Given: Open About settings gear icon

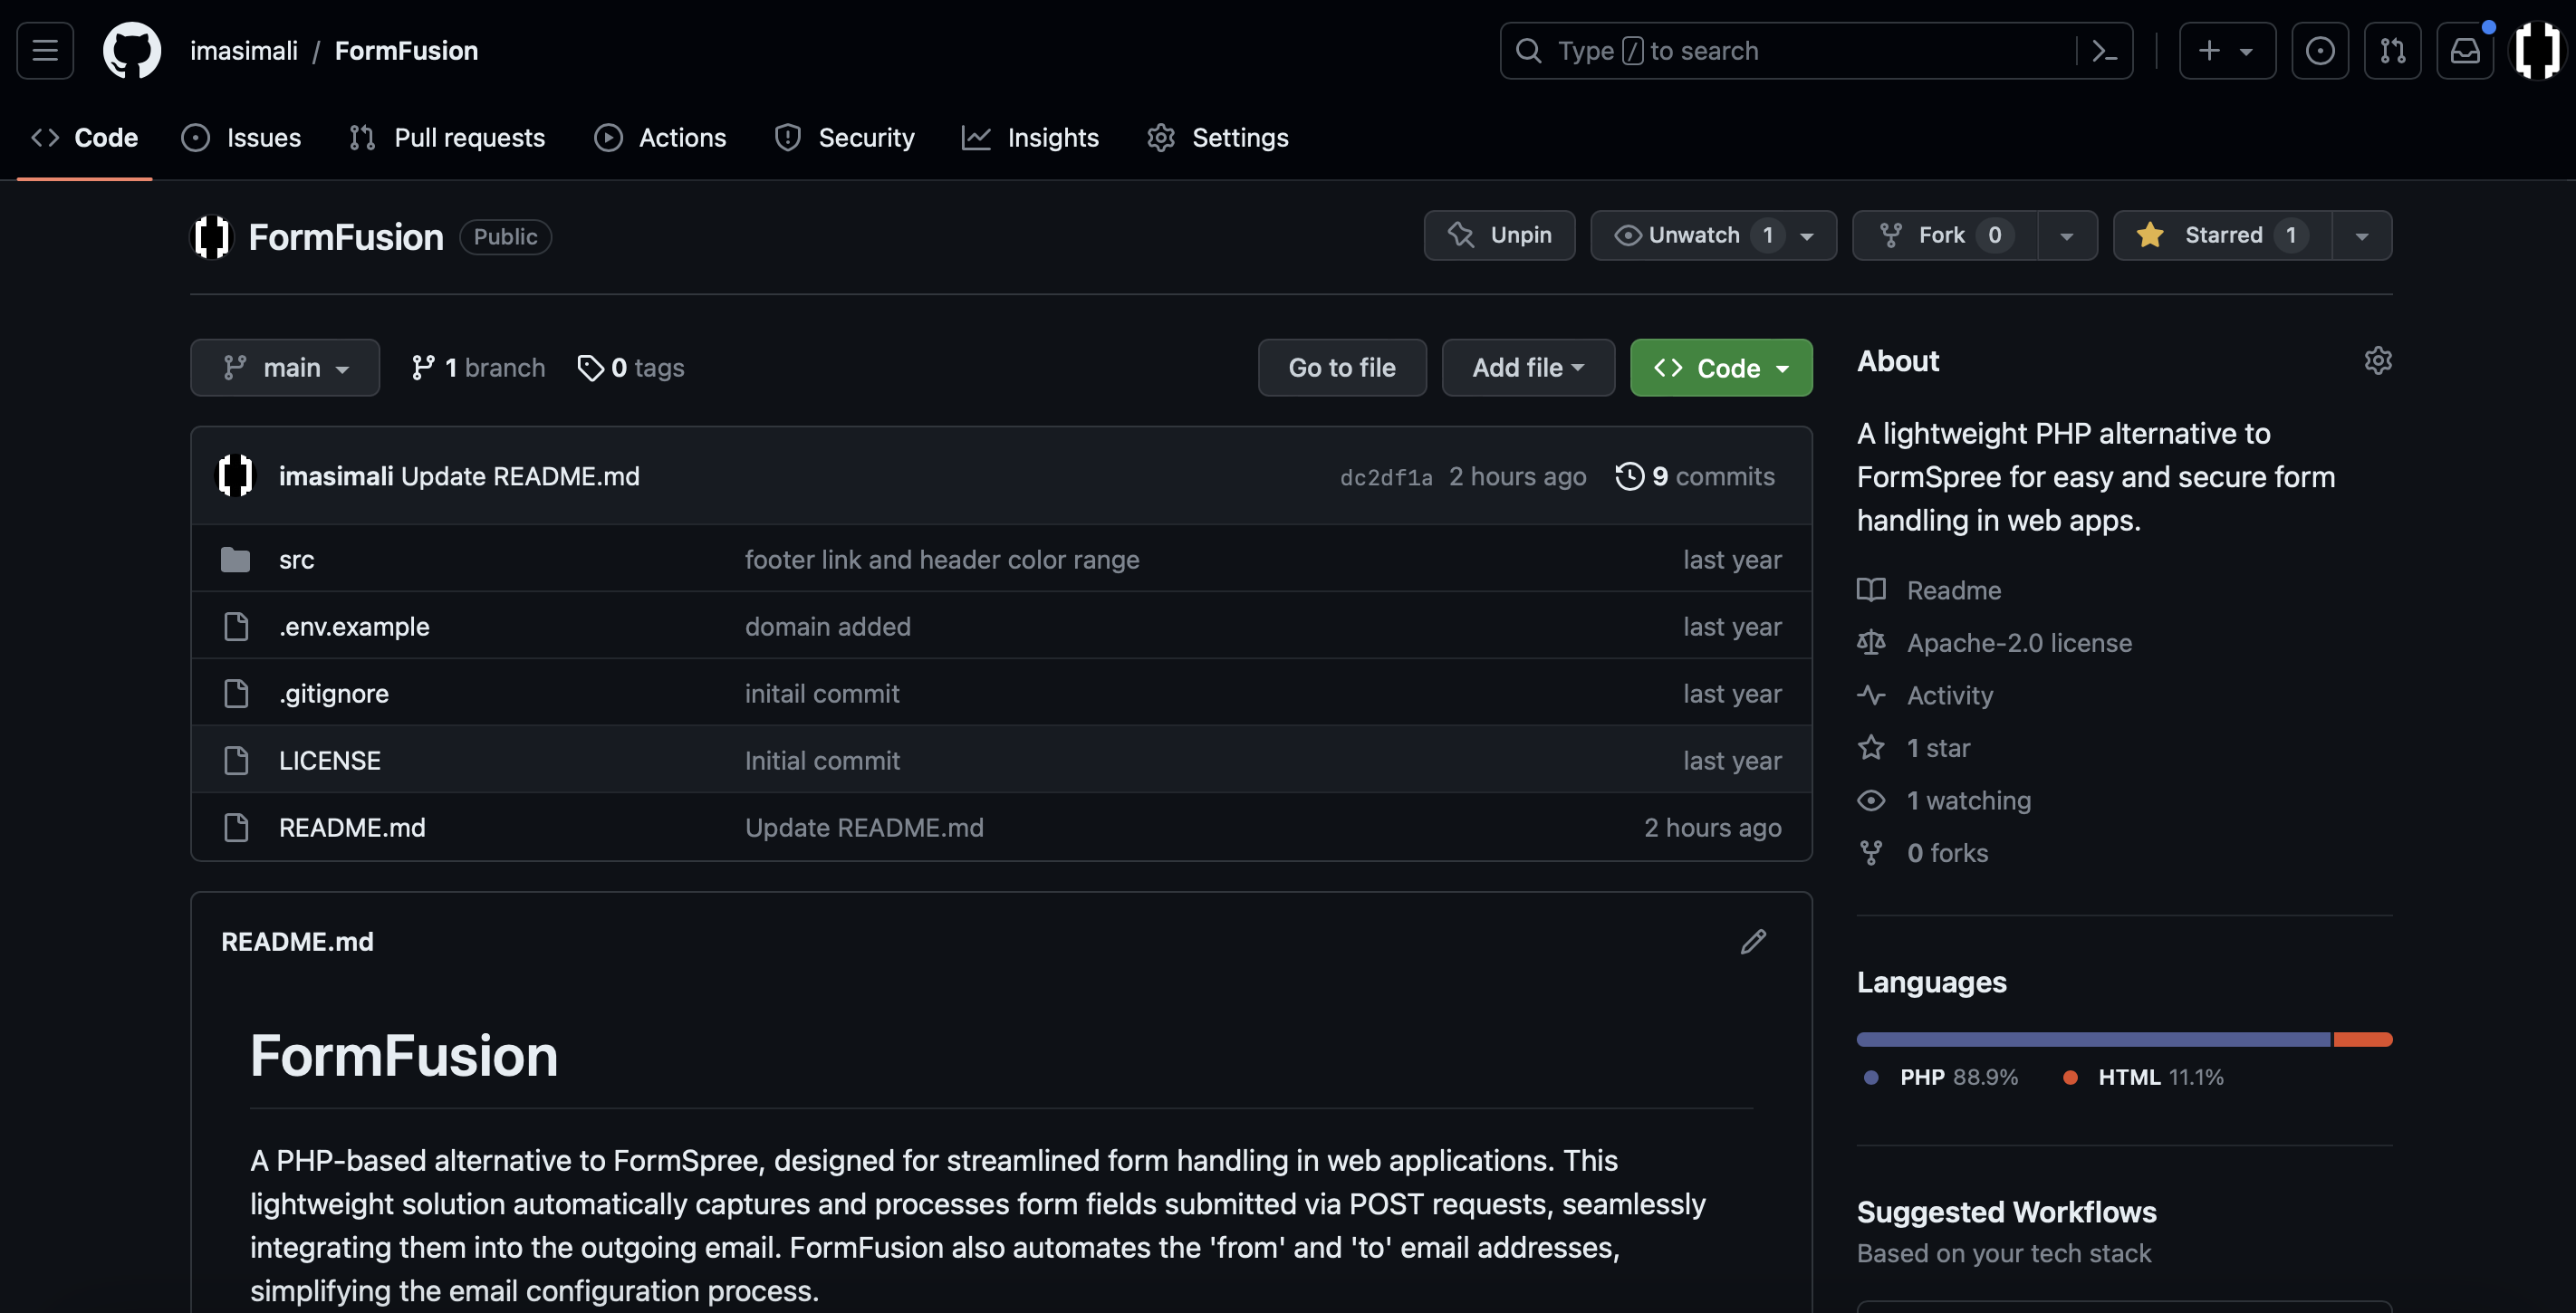Looking at the screenshot, I should 2378,360.
